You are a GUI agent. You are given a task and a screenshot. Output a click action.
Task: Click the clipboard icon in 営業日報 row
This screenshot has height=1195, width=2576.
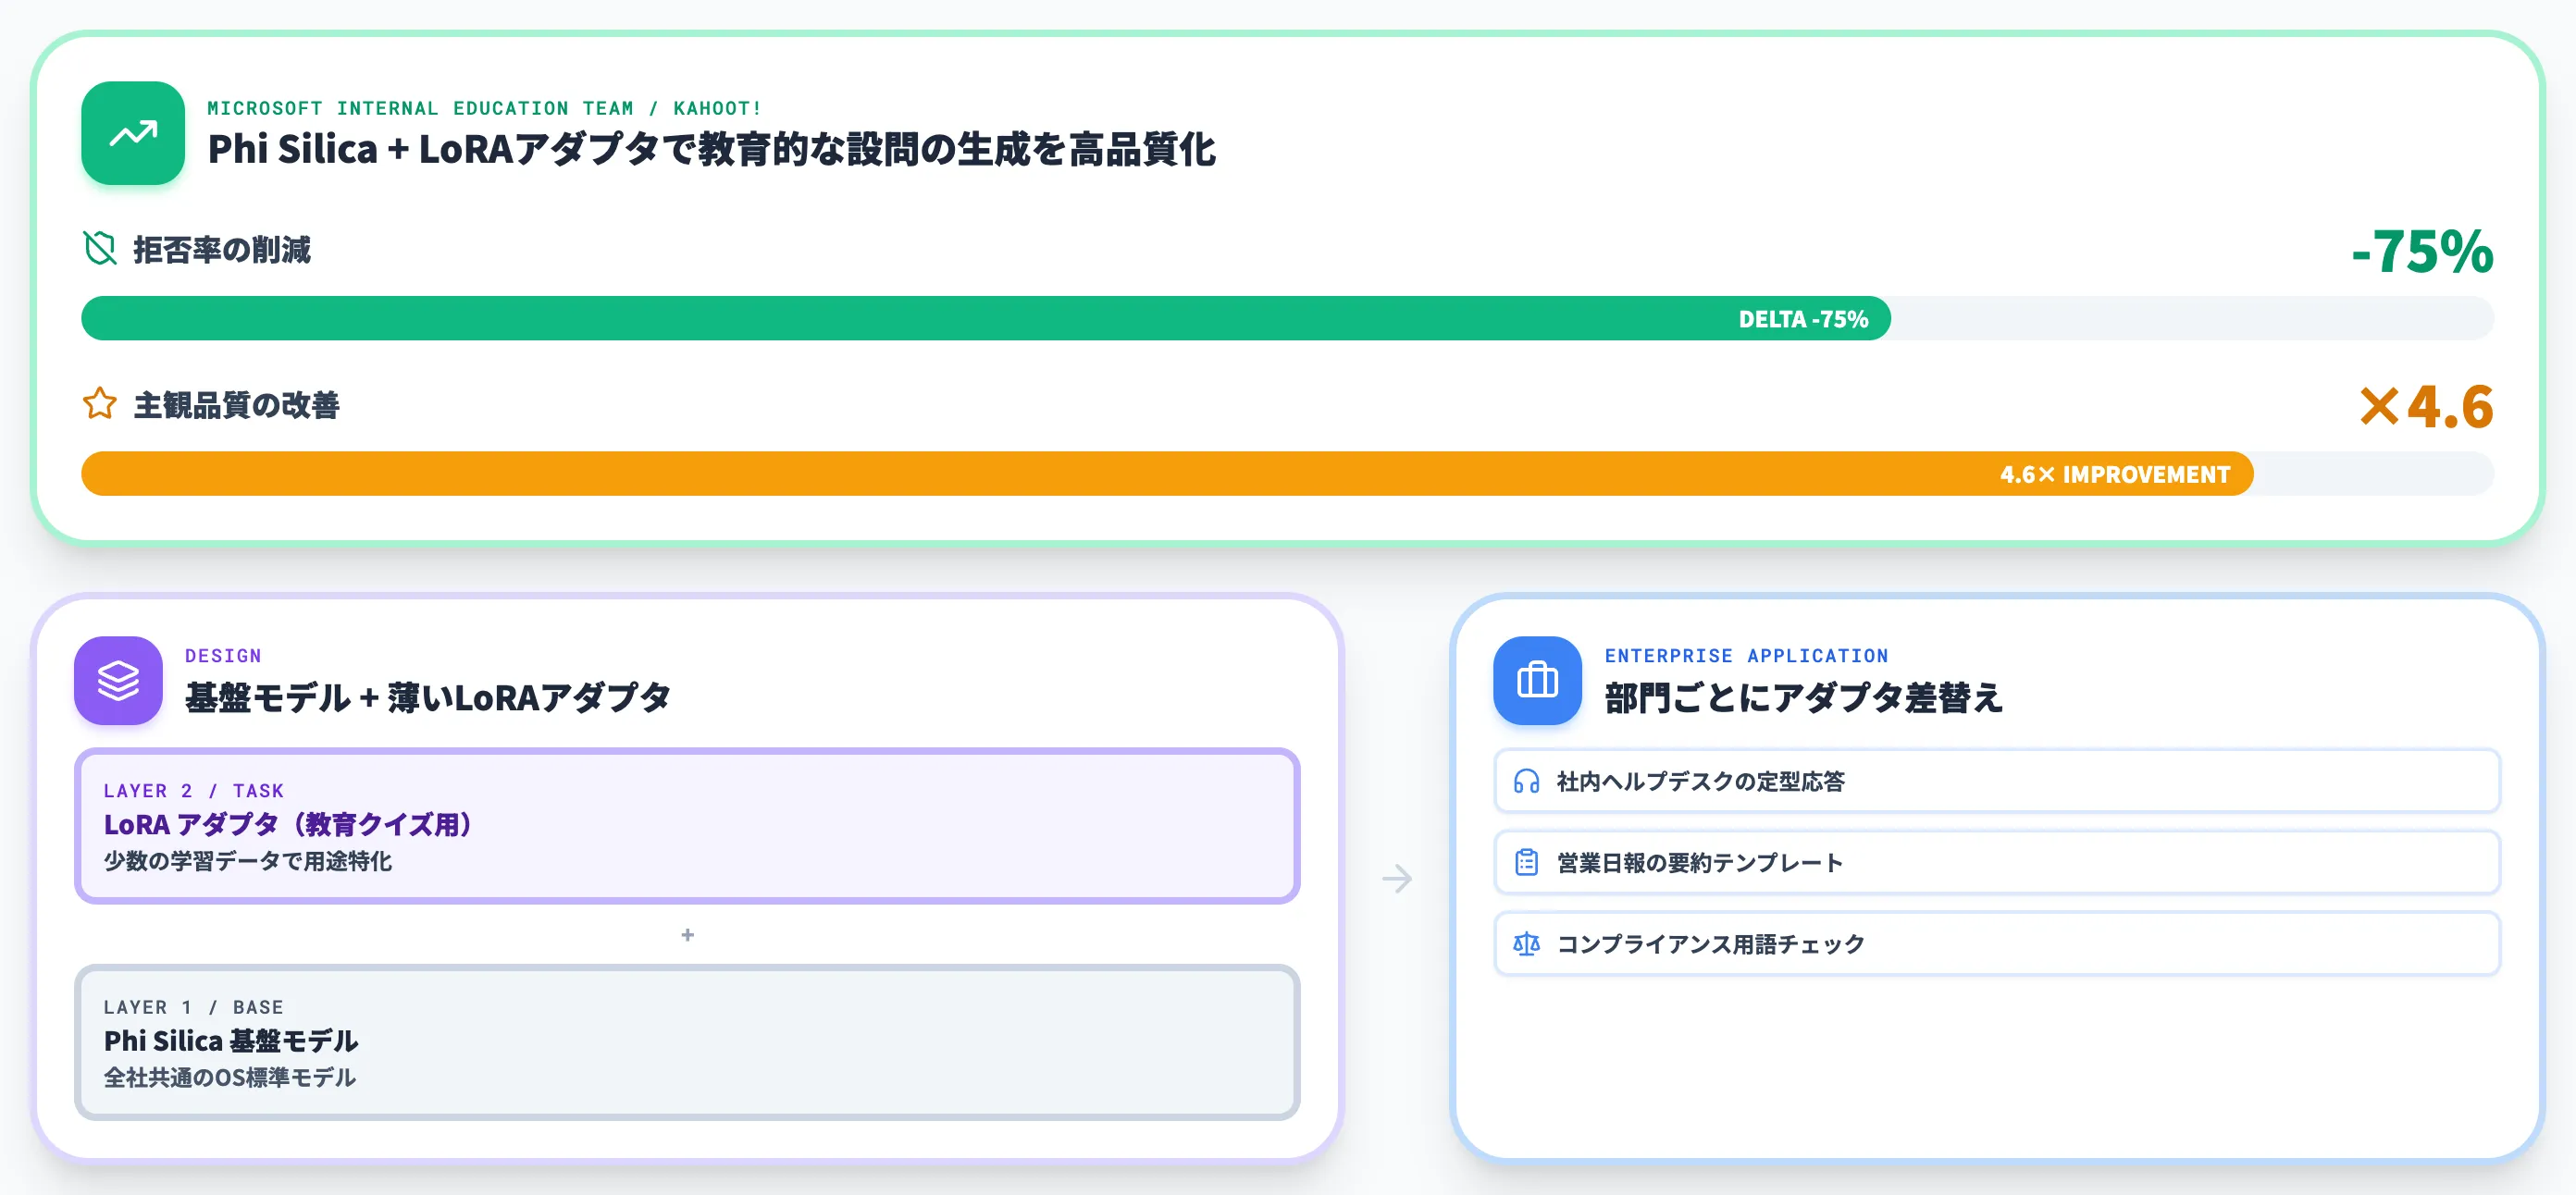coord(1526,862)
